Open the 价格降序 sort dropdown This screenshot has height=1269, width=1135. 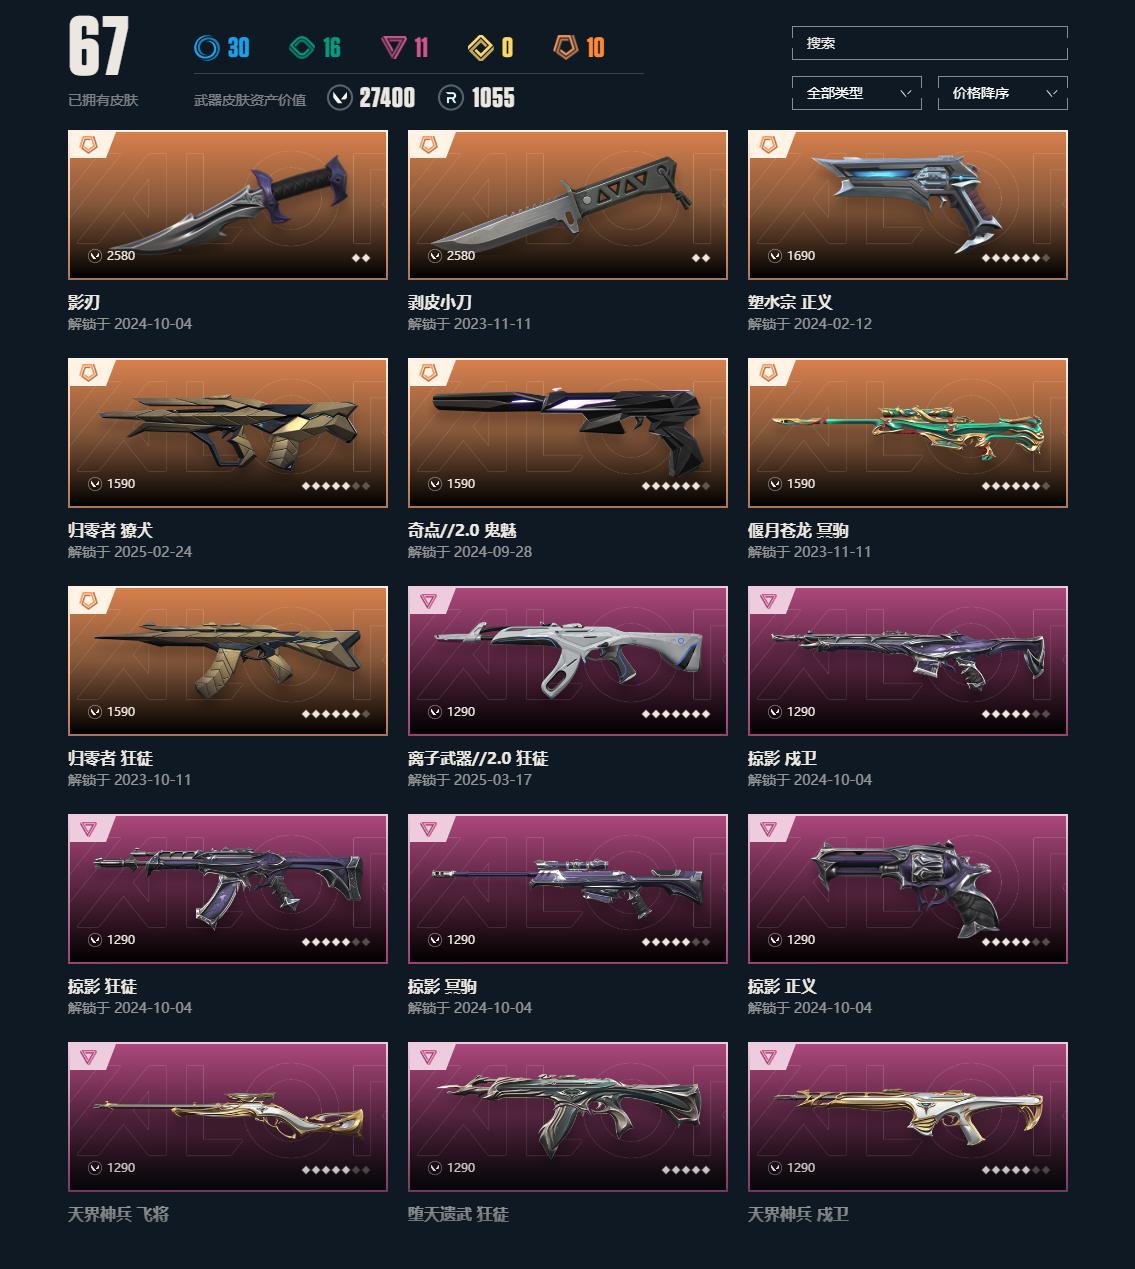1003,93
